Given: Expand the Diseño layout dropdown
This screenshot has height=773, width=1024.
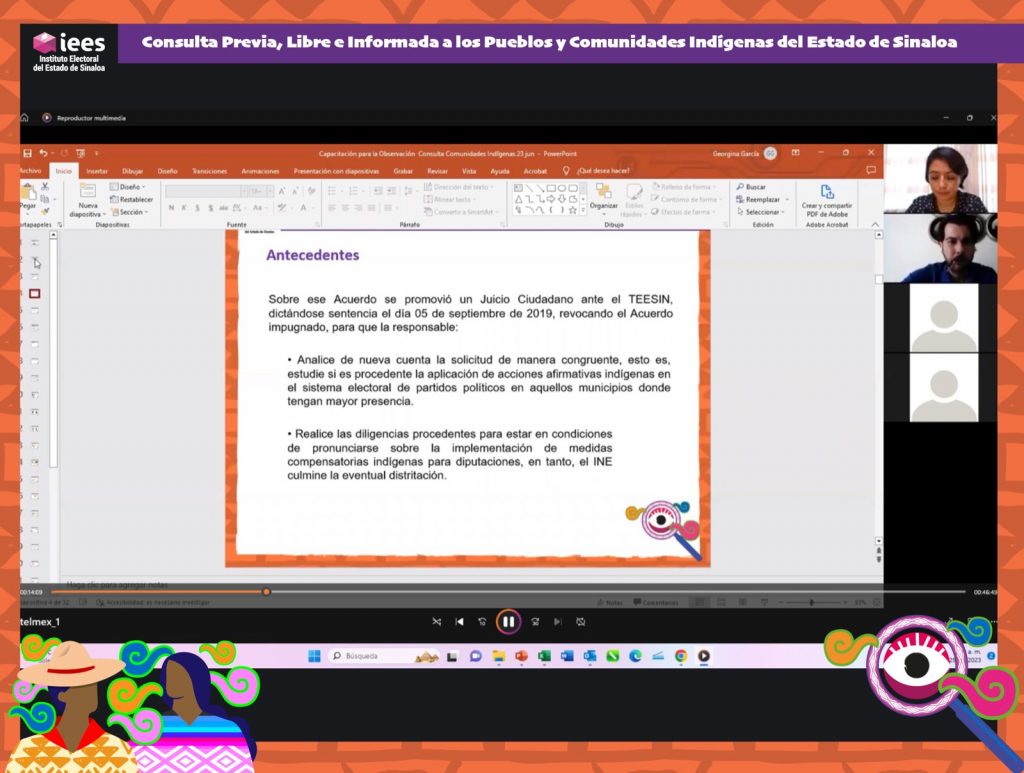Looking at the screenshot, I should coord(131,187).
